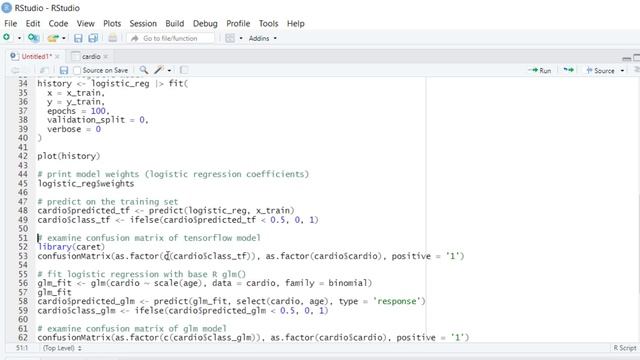Click the document outline icon
The width and height of the screenshot is (640, 360).
tap(636, 70)
